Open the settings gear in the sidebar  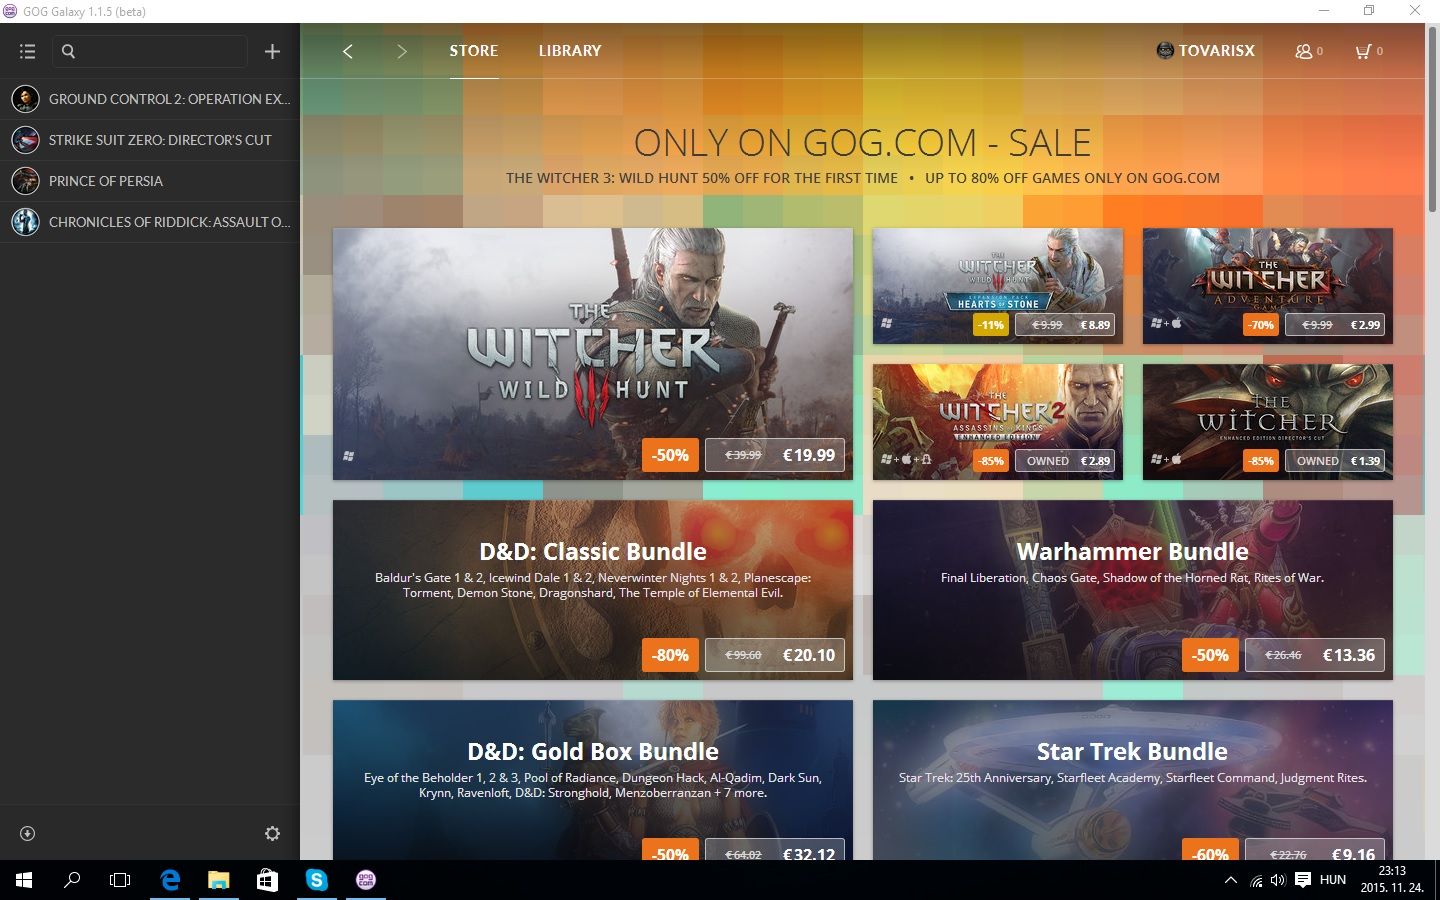click(272, 833)
